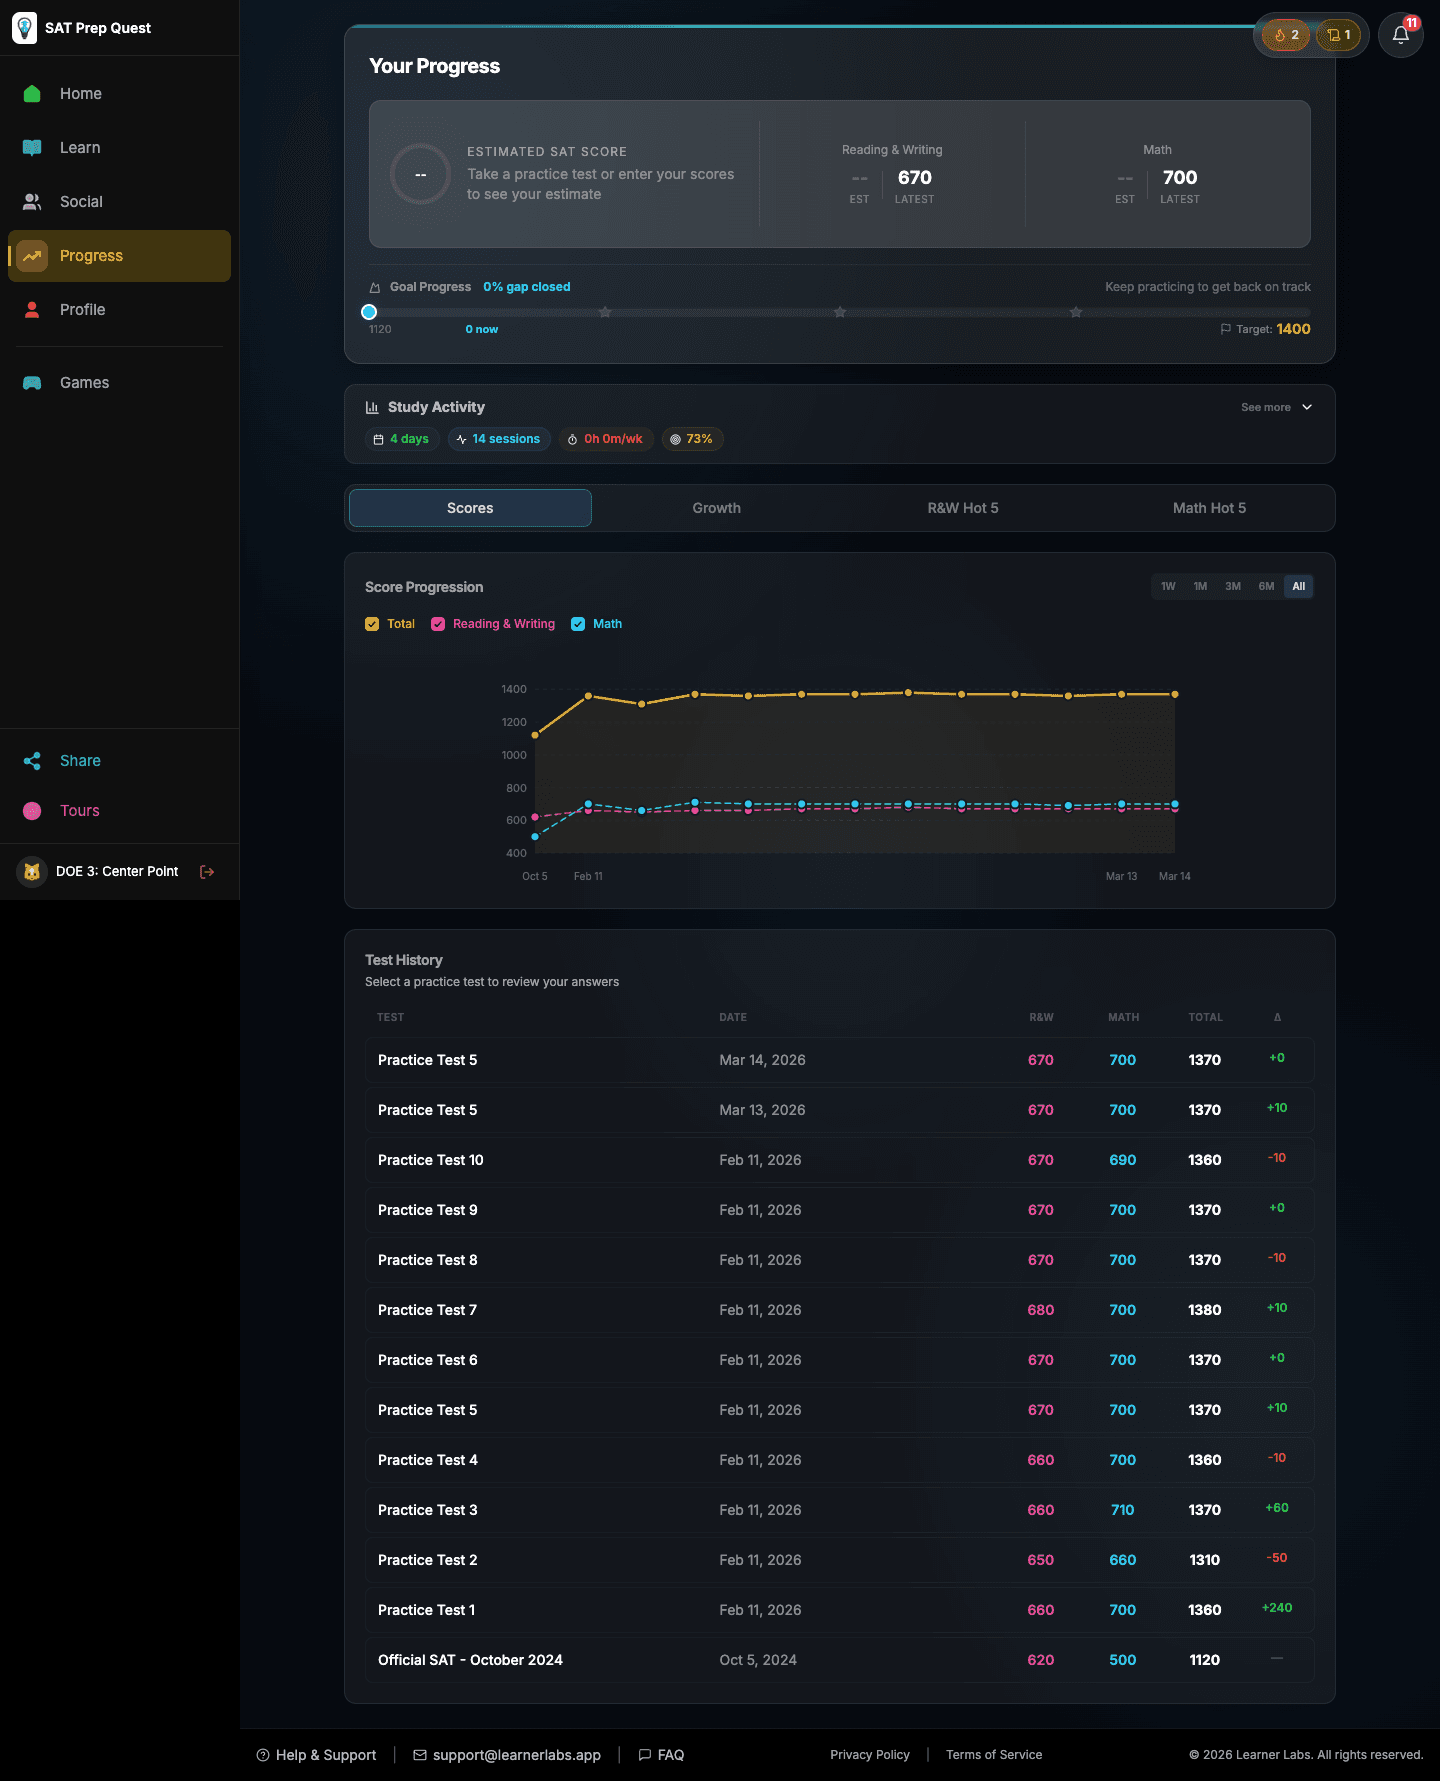Open the Official SAT - October 2024 row
Image resolution: width=1440 pixels, height=1781 pixels.
[840, 1660]
